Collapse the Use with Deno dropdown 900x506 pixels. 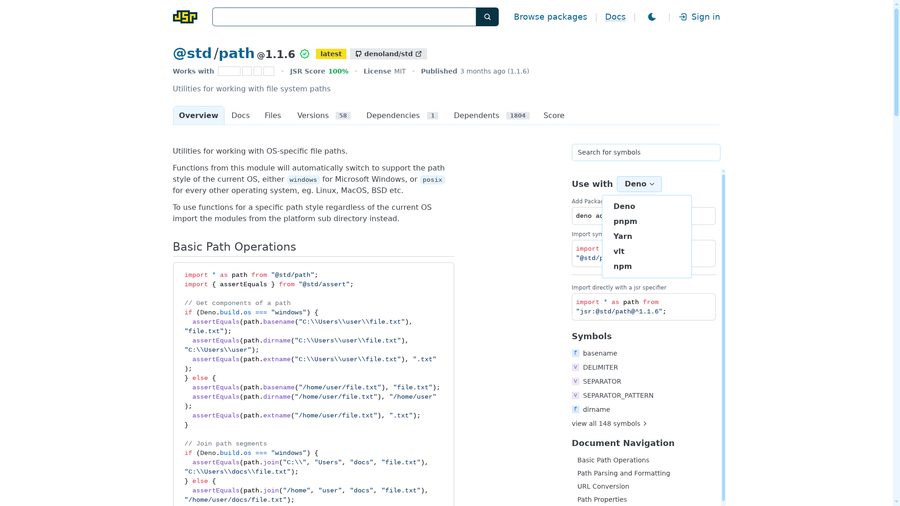click(639, 184)
